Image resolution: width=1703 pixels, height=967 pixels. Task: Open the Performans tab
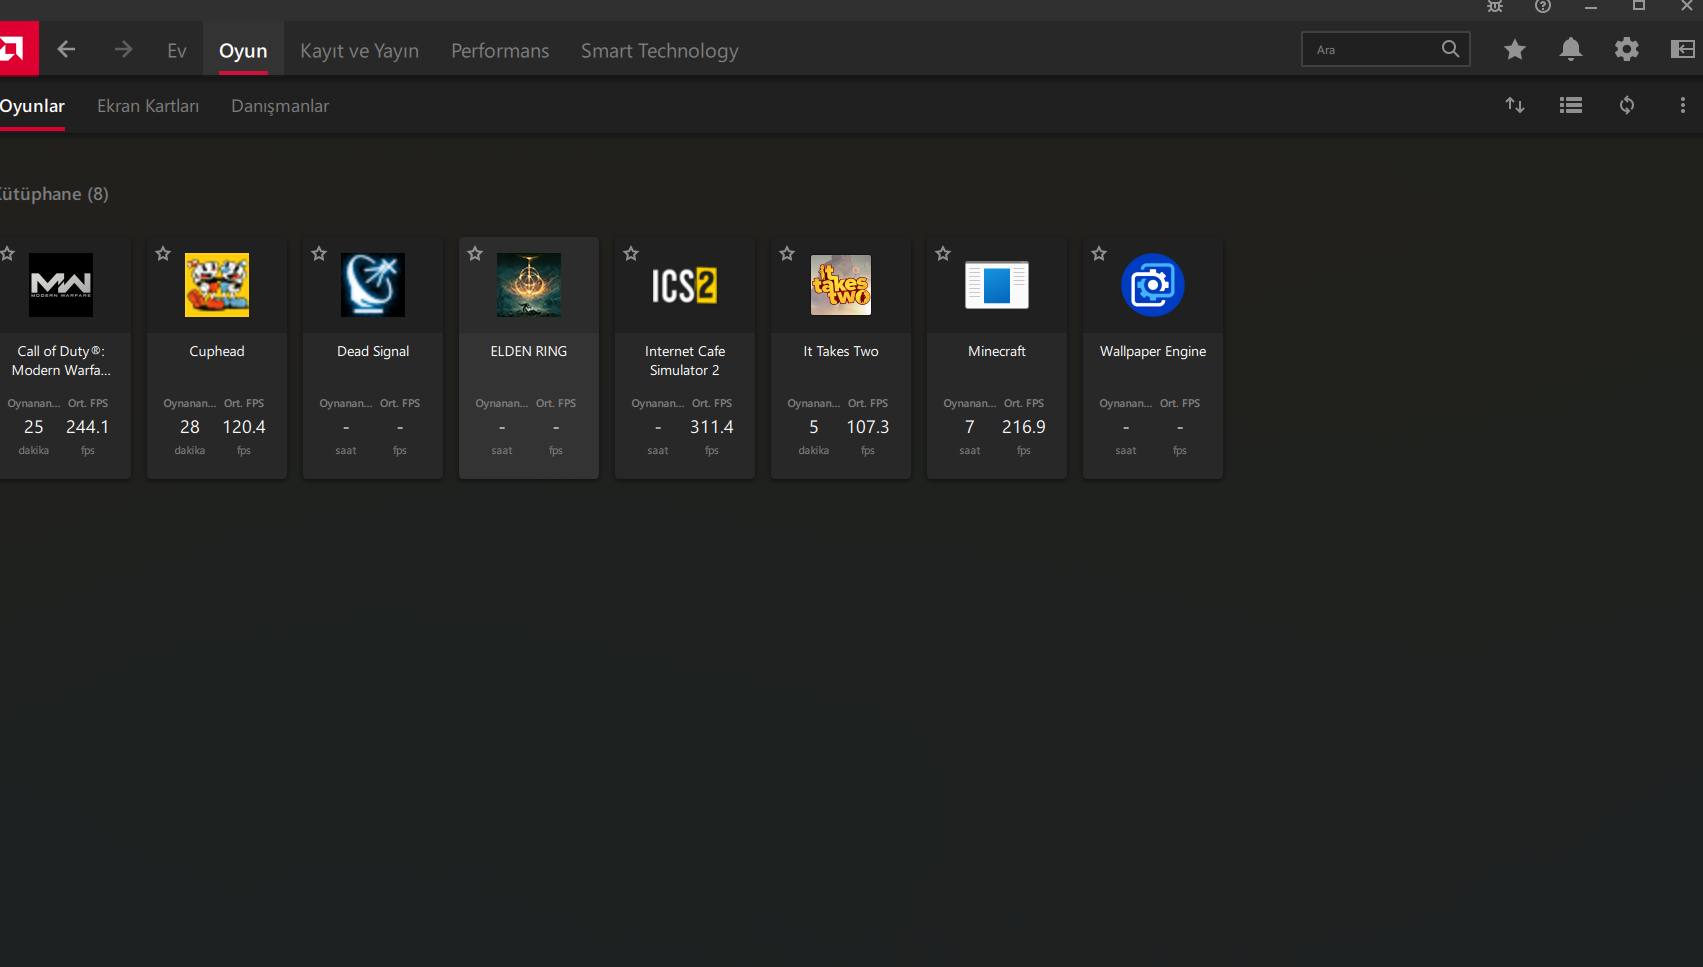[x=500, y=50]
